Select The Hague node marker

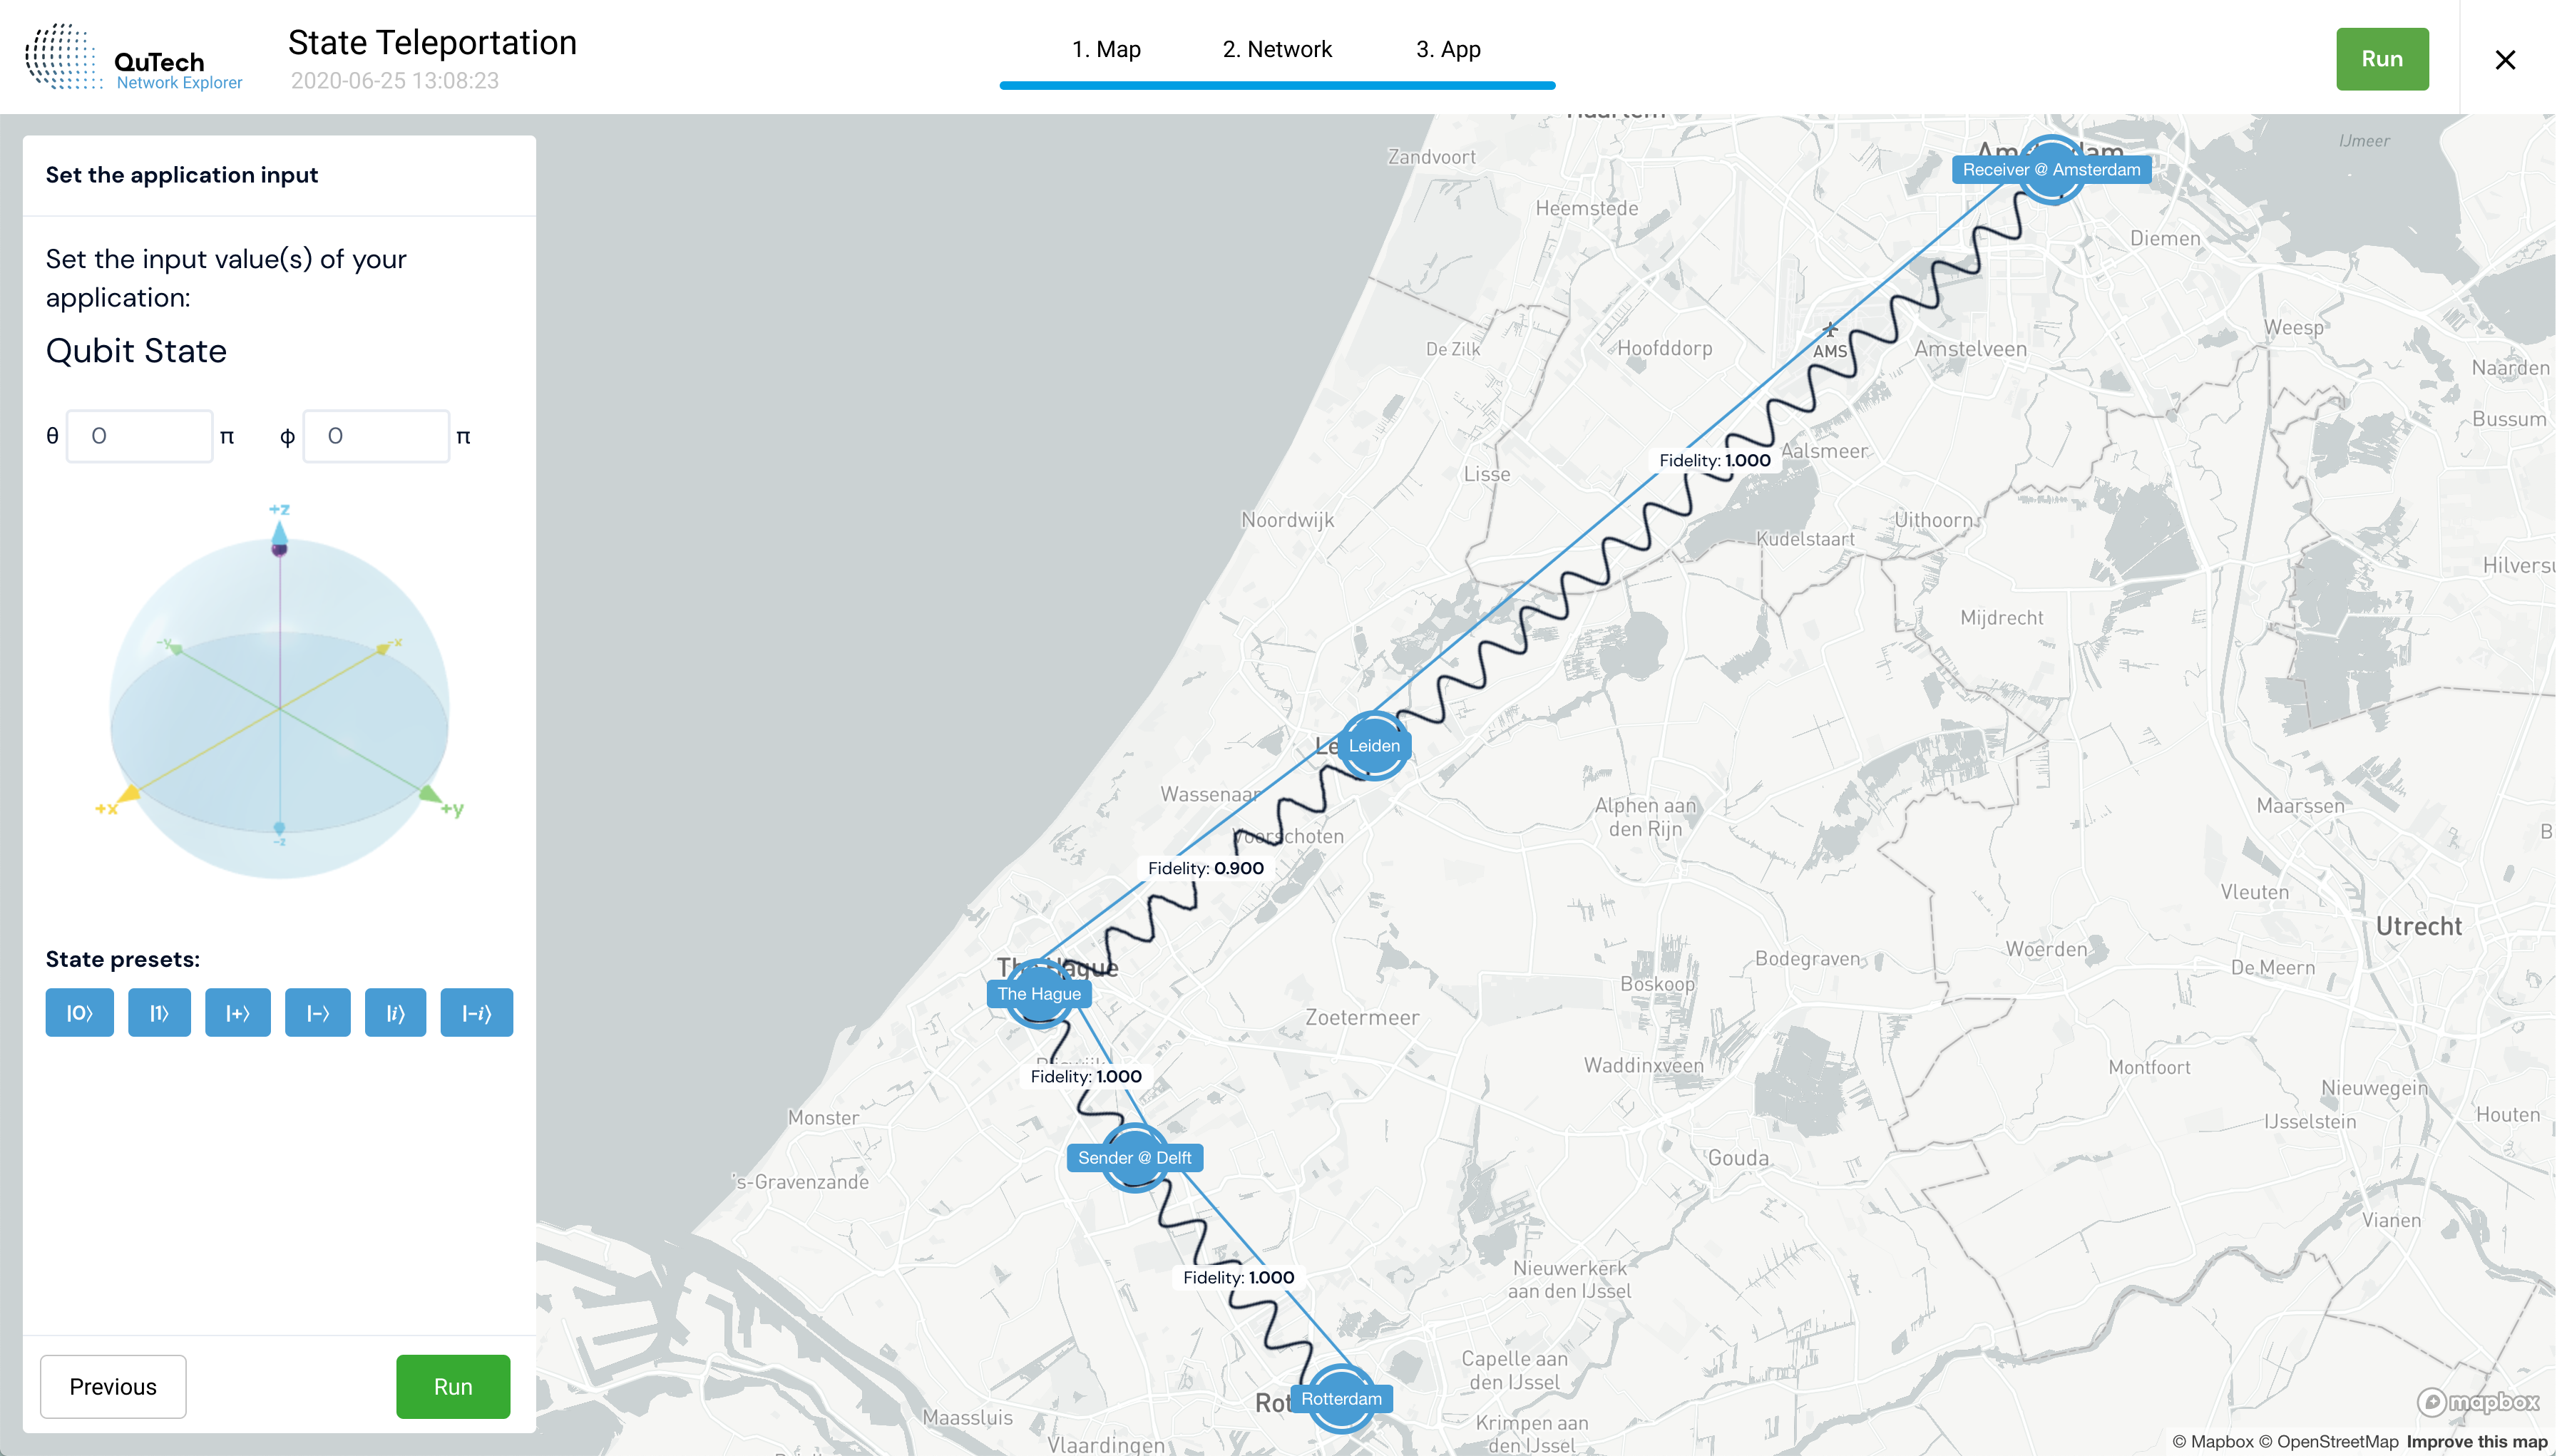pos(1039,994)
